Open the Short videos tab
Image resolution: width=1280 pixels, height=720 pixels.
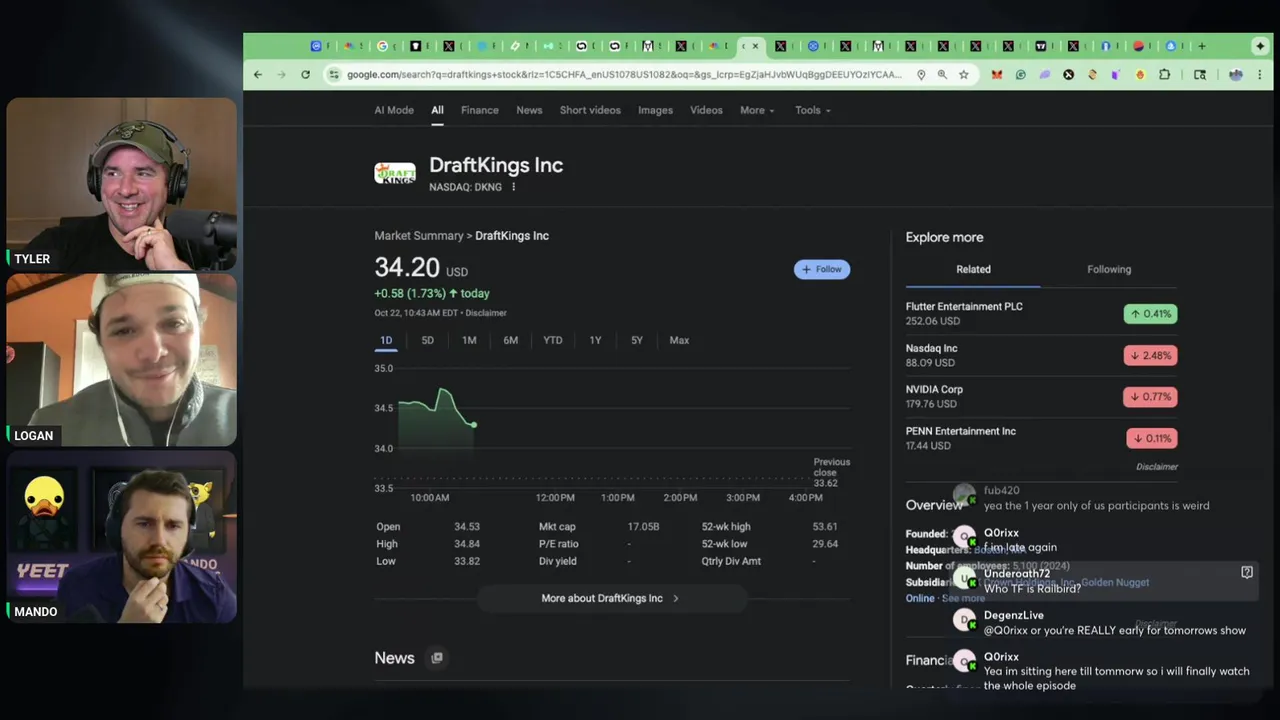(590, 110)
